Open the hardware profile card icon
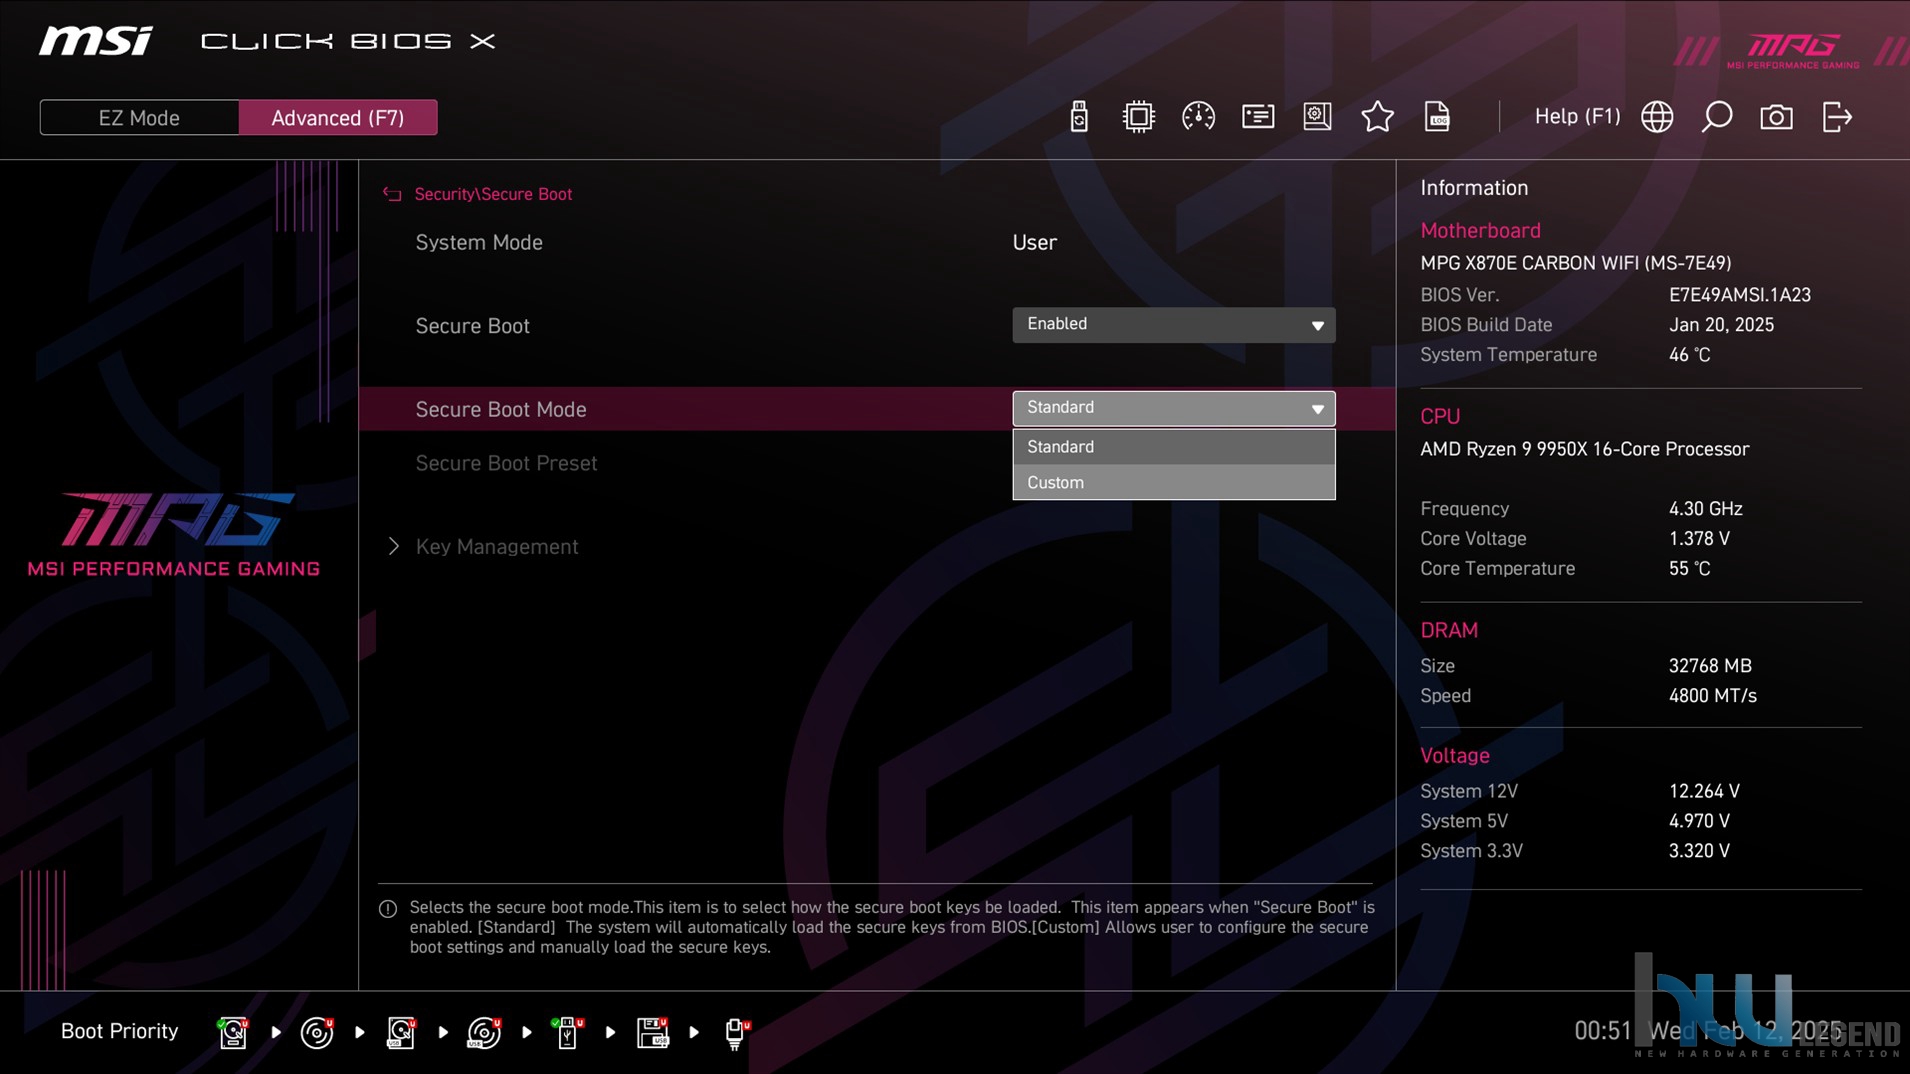Image resolution: width=1910 pixels, height=1074 pixels. point(1258,117)
